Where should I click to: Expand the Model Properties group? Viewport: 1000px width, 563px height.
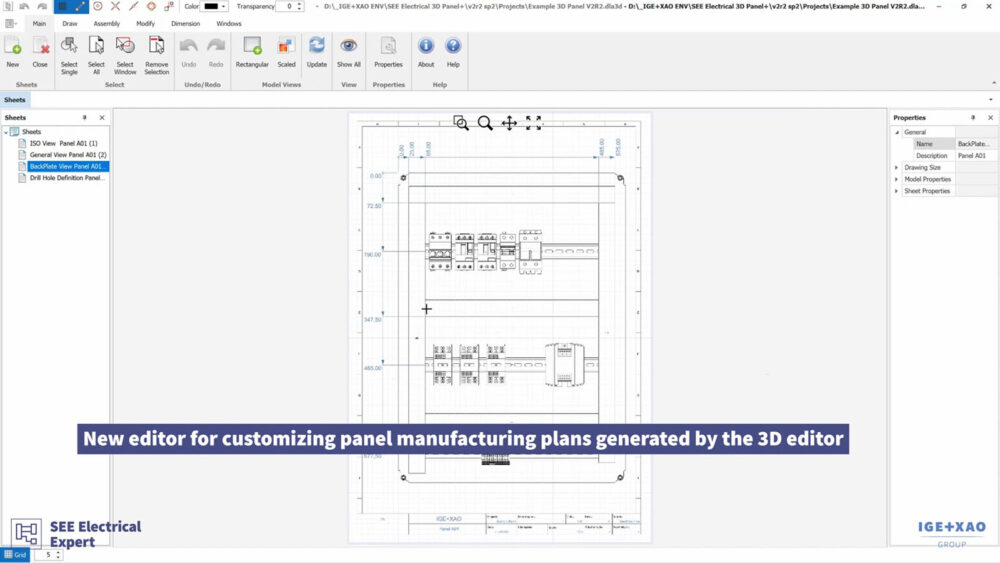tap(897, 180)
